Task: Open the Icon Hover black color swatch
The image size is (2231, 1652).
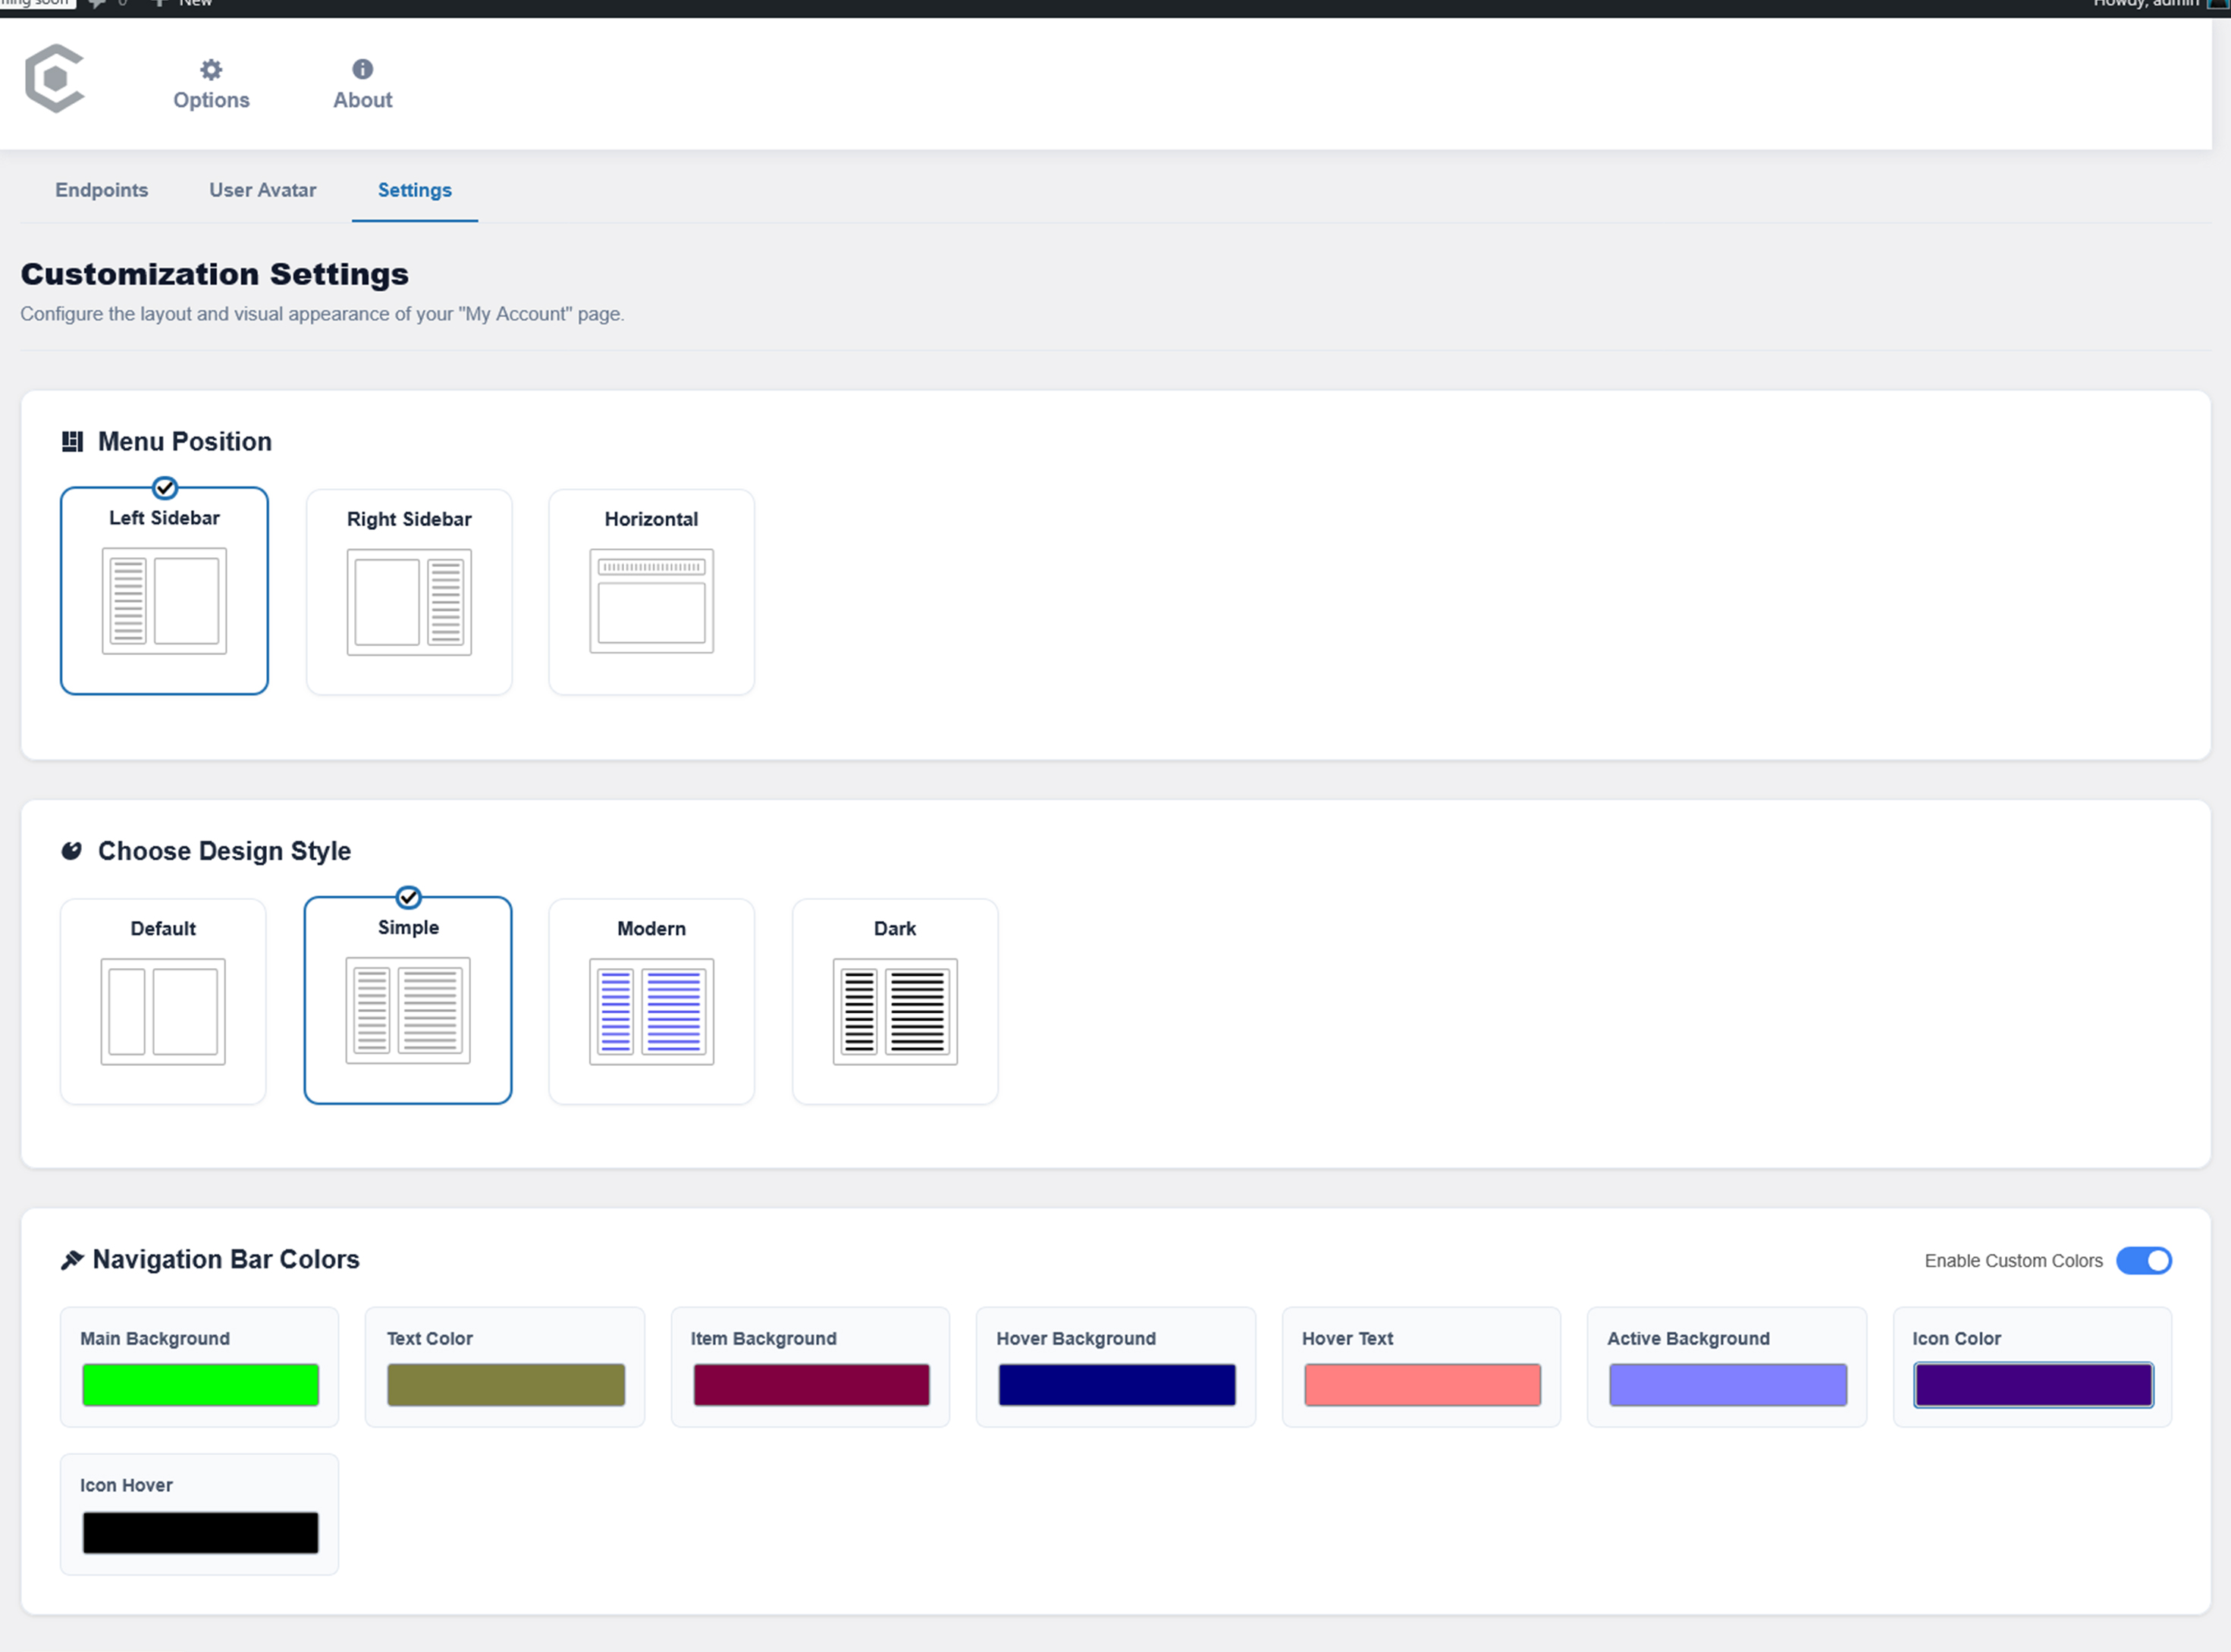Action: tap(200, 1532)
